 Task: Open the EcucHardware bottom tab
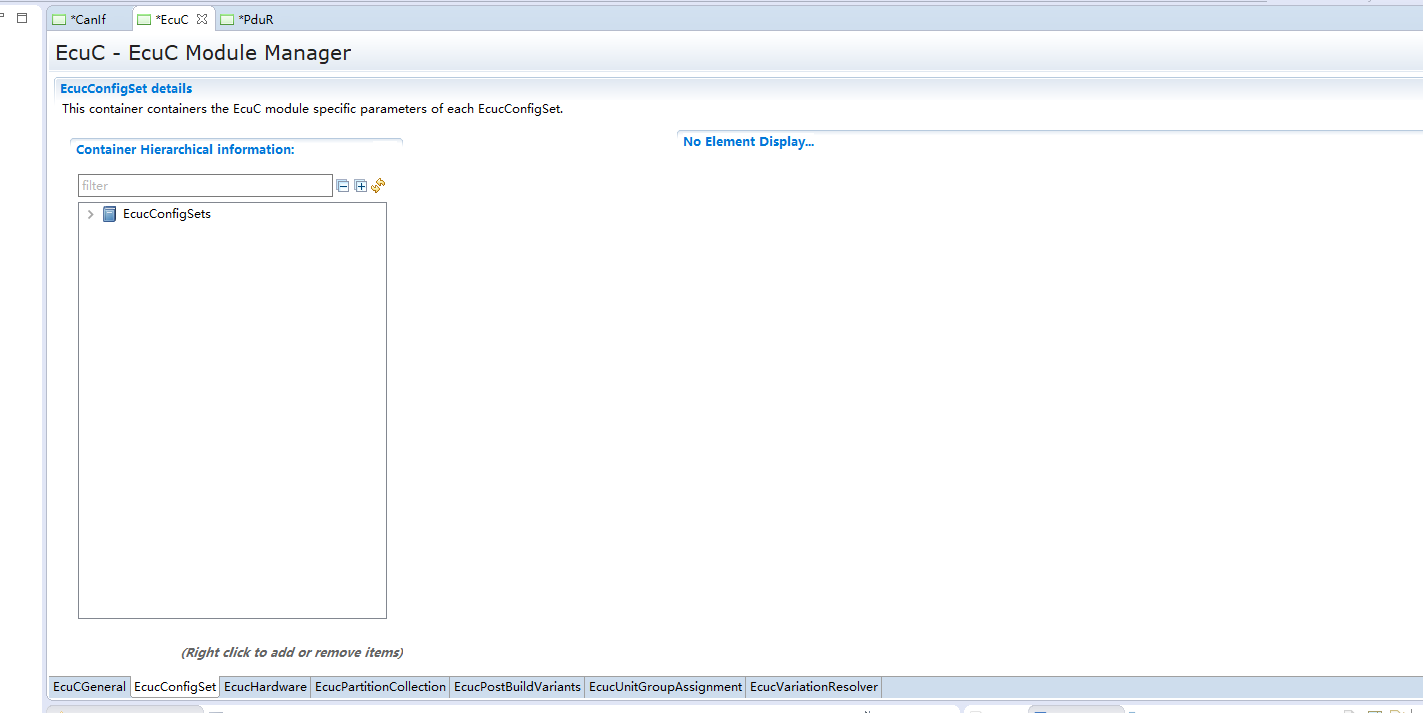265,687
